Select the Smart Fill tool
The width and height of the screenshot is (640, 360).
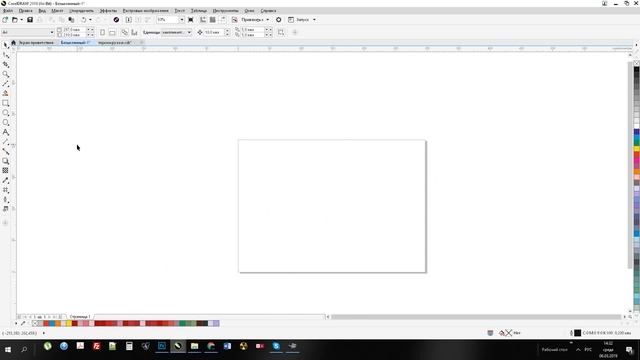coord(6,209)
